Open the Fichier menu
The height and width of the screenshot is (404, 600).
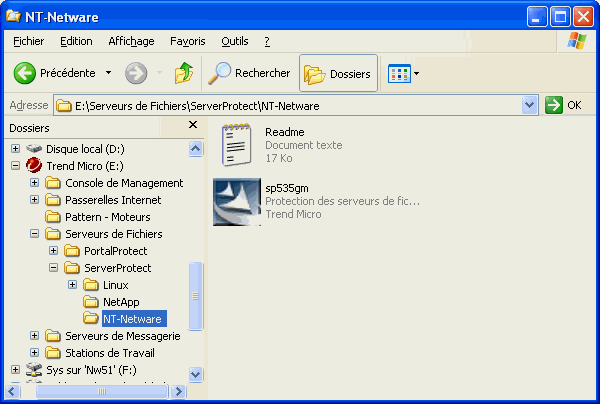28,41
